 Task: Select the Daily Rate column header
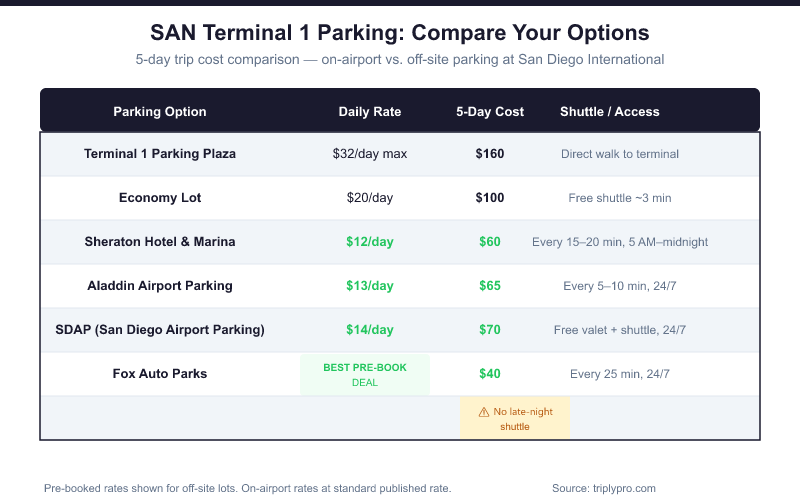370,112
